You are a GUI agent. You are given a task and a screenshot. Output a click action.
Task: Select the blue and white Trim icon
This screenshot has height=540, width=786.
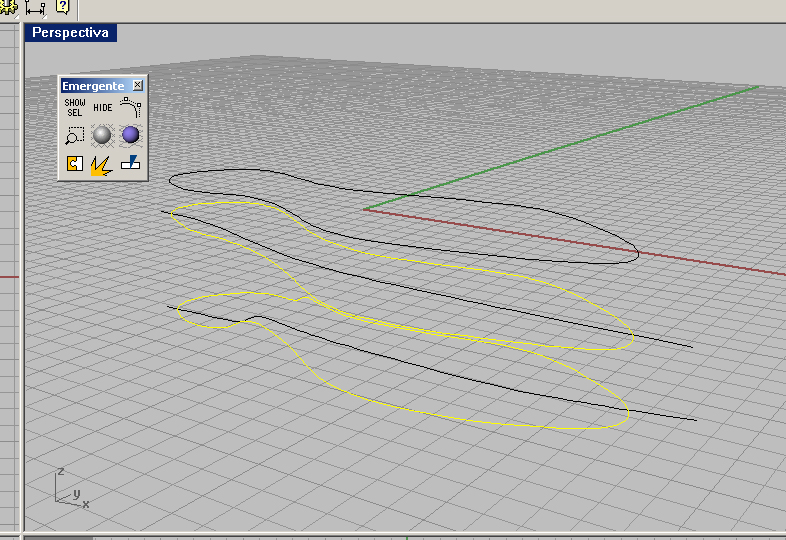(131, 162)
